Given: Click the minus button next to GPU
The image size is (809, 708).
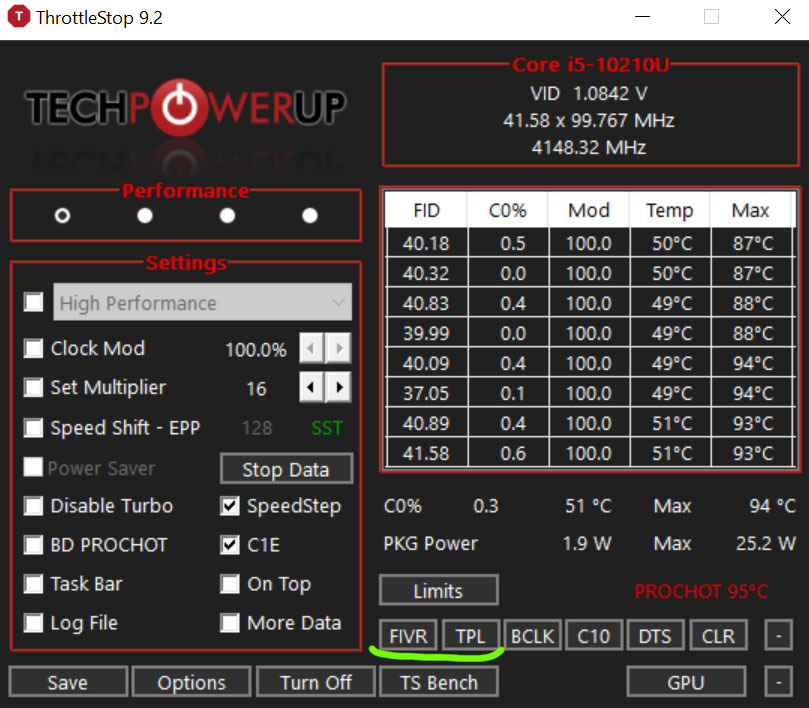Looking at the screenshot, I should pyautogui.click(x=779, y=682).
